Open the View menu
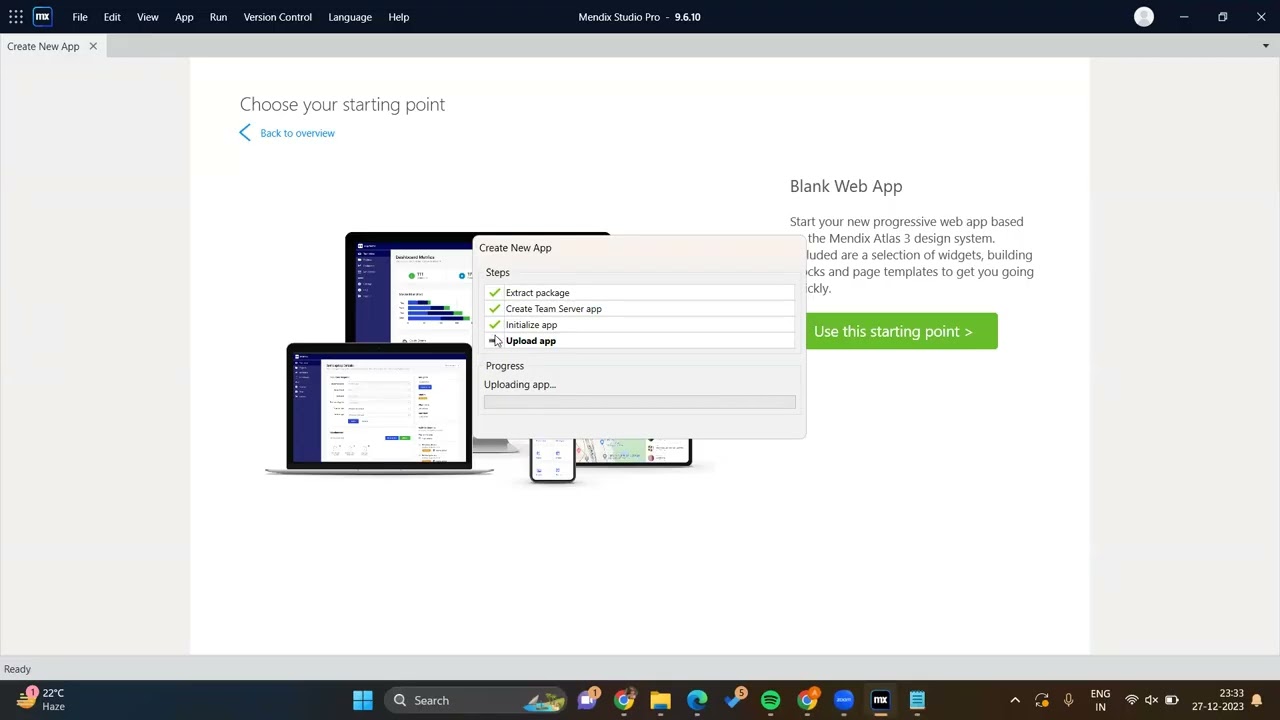1280x720 pixels. (x=148, y=17)
